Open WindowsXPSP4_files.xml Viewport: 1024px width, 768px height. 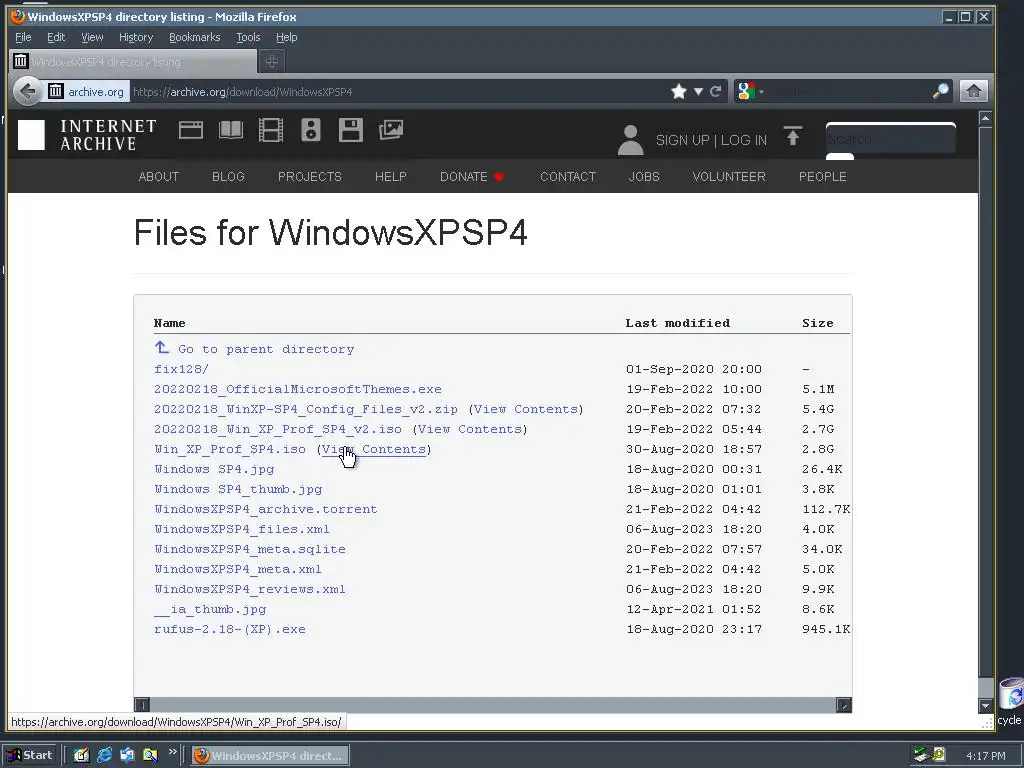[x=242, y=530]
